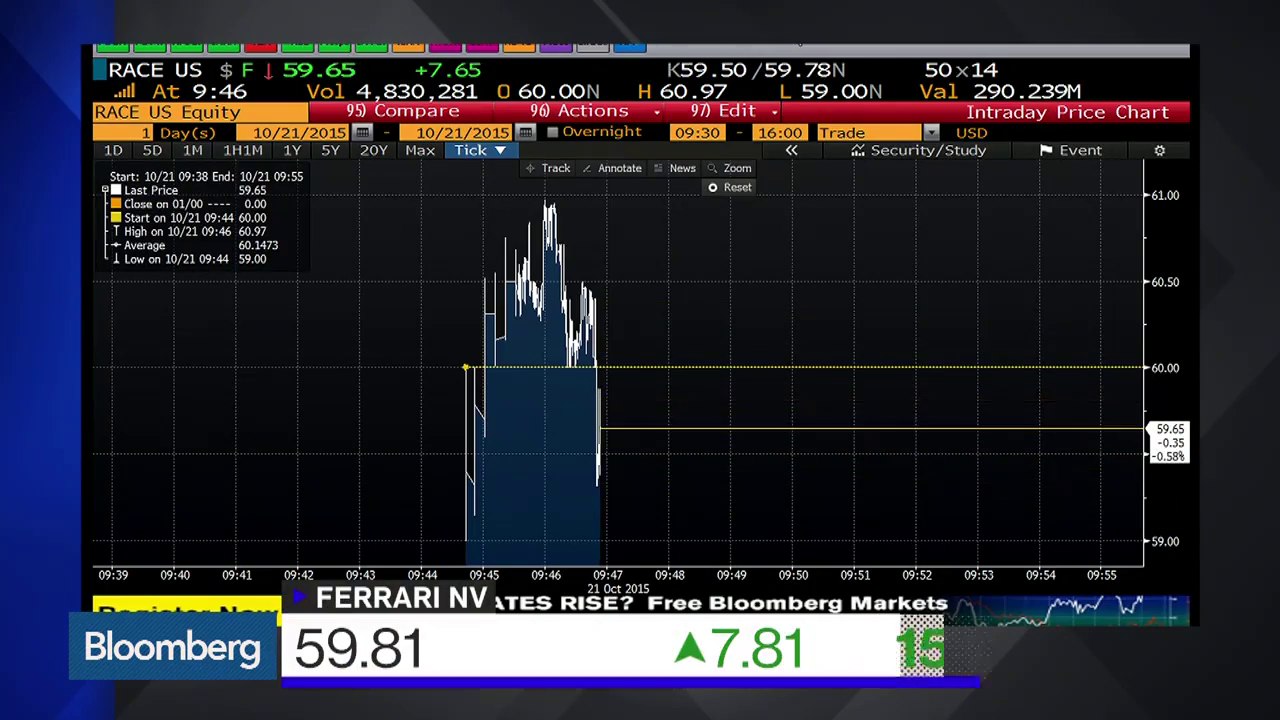Open the chart settings gear
Viewport: 1280px width, 720px height.
(x=1160, y=150)
